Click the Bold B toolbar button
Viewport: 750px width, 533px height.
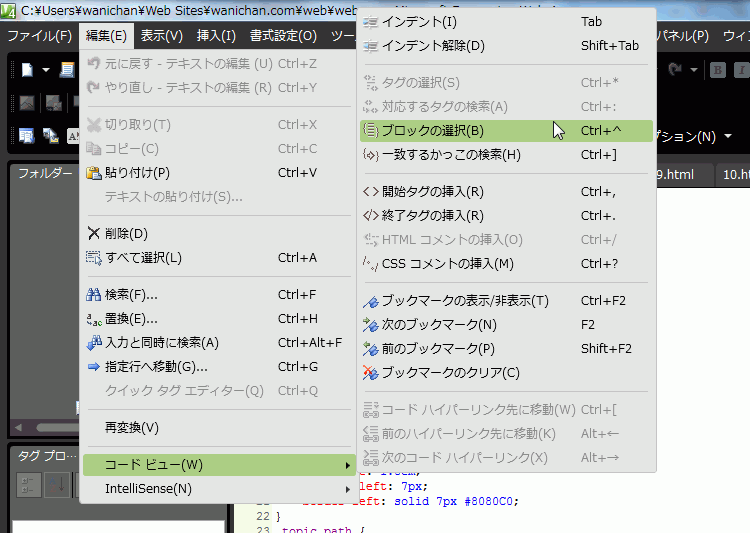point(717,70)
